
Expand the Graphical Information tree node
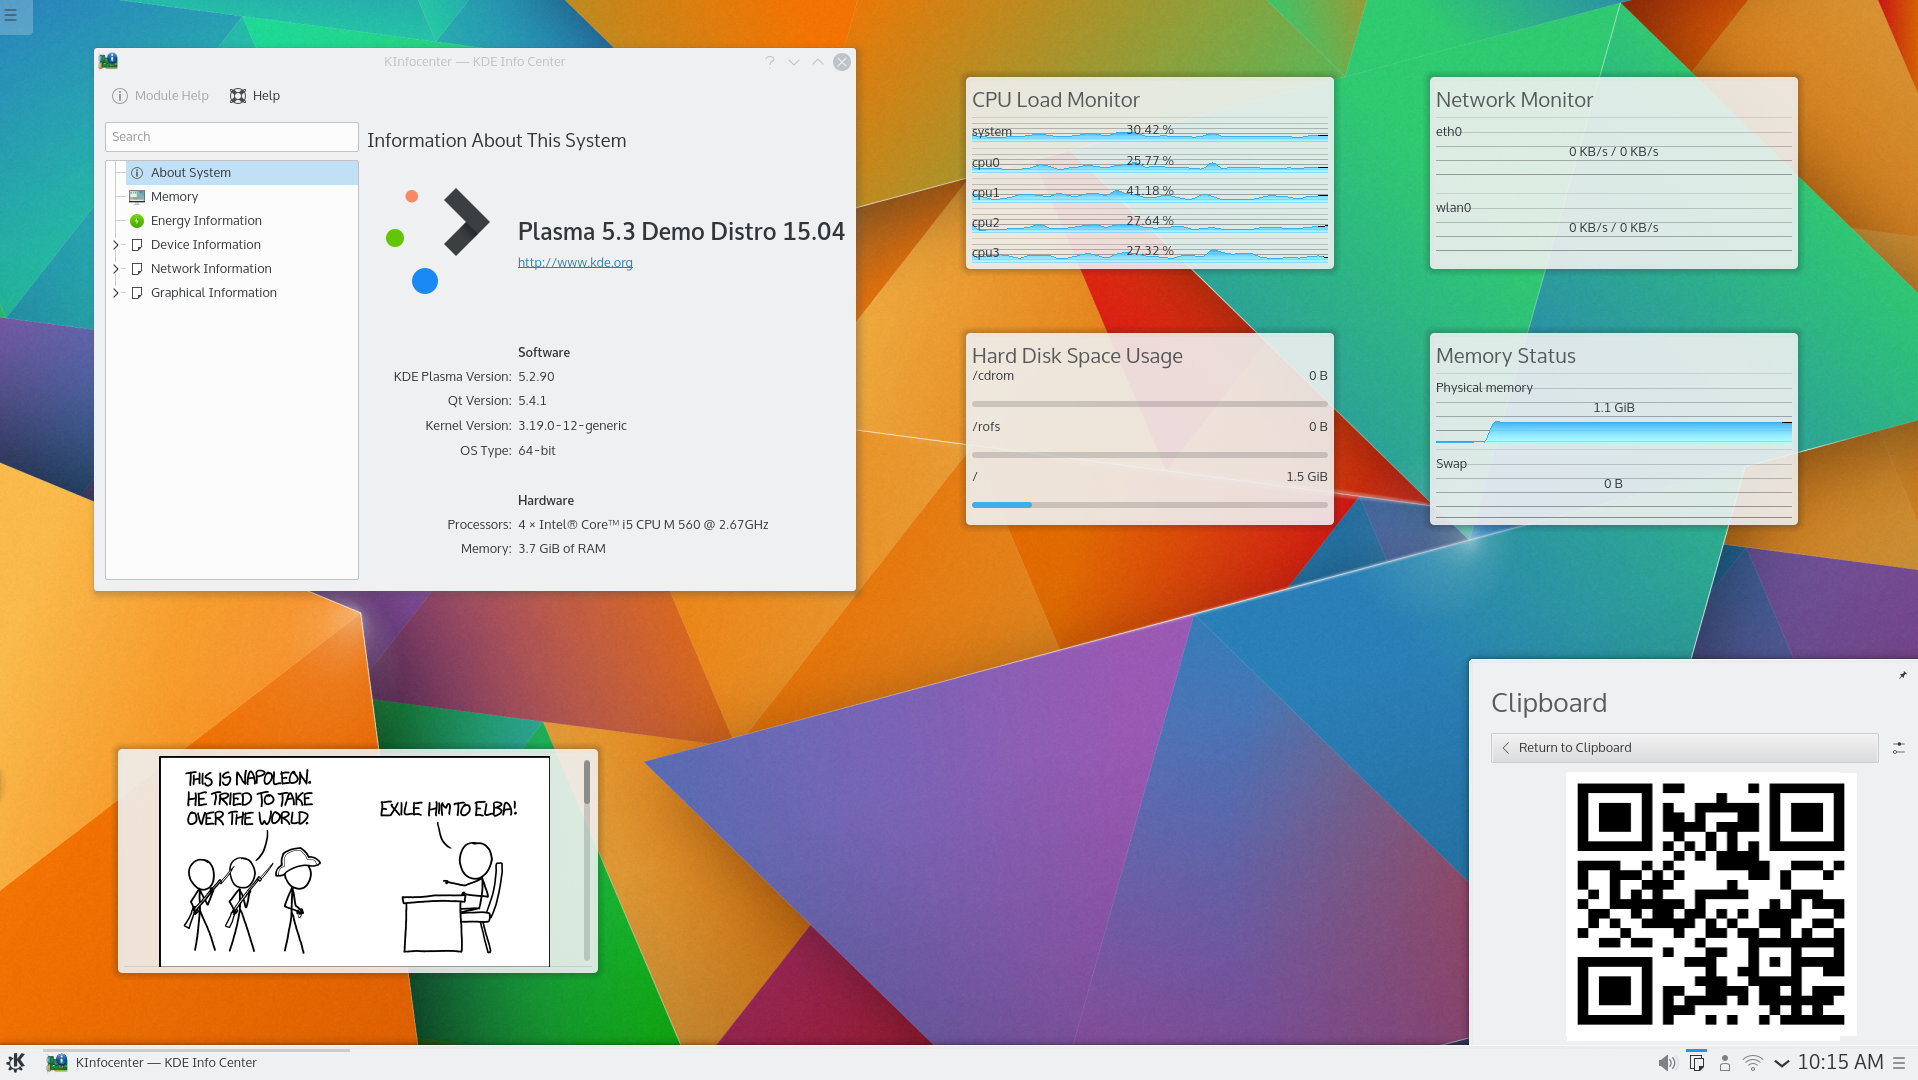click(116, 293)
